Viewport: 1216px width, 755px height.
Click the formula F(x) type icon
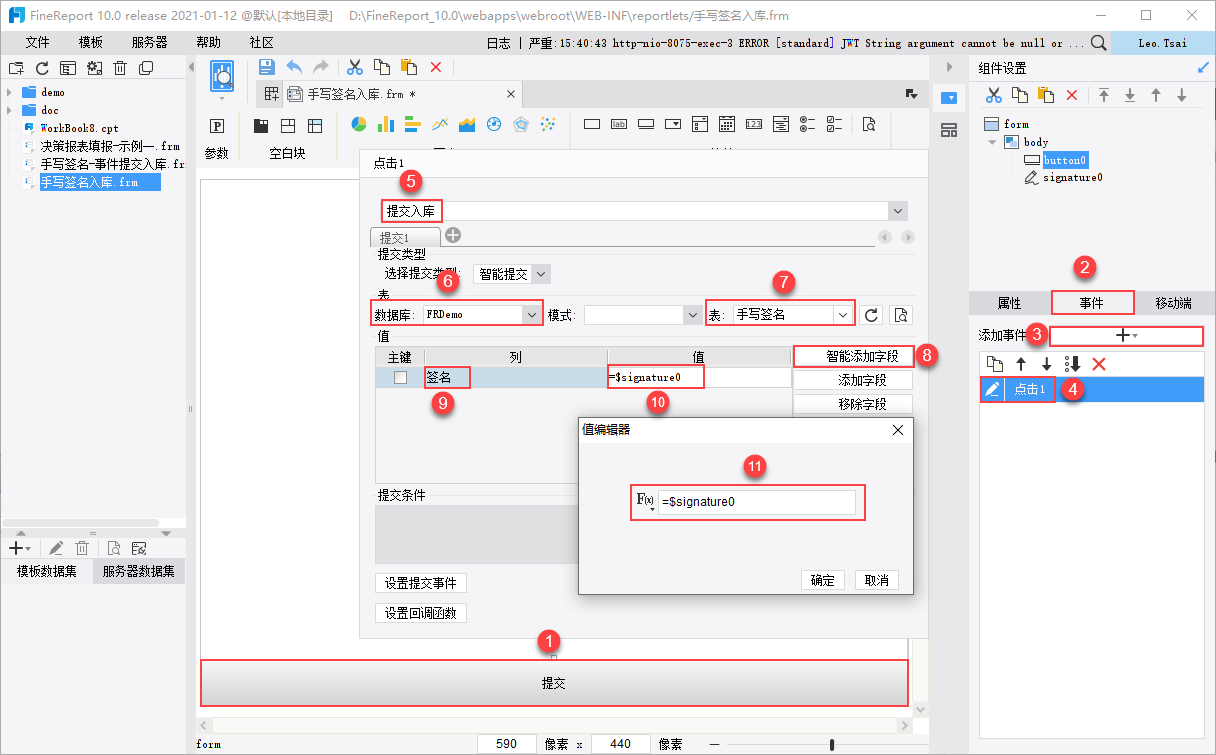(645, 501)
